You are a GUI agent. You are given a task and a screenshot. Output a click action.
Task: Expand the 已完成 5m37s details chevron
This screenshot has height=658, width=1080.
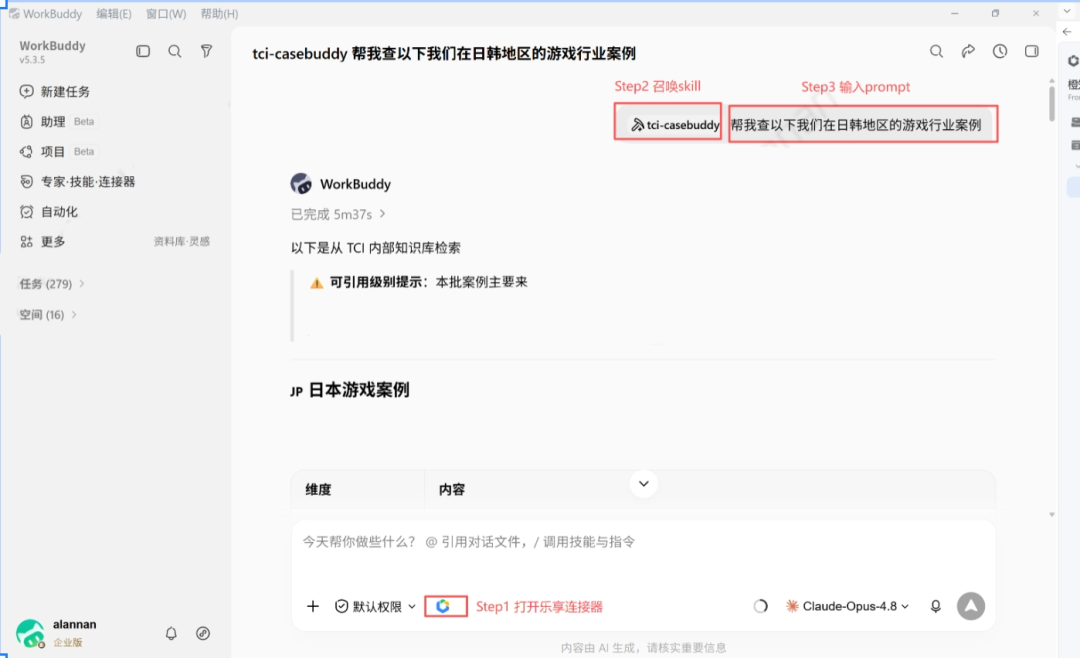tap(383, 214)
